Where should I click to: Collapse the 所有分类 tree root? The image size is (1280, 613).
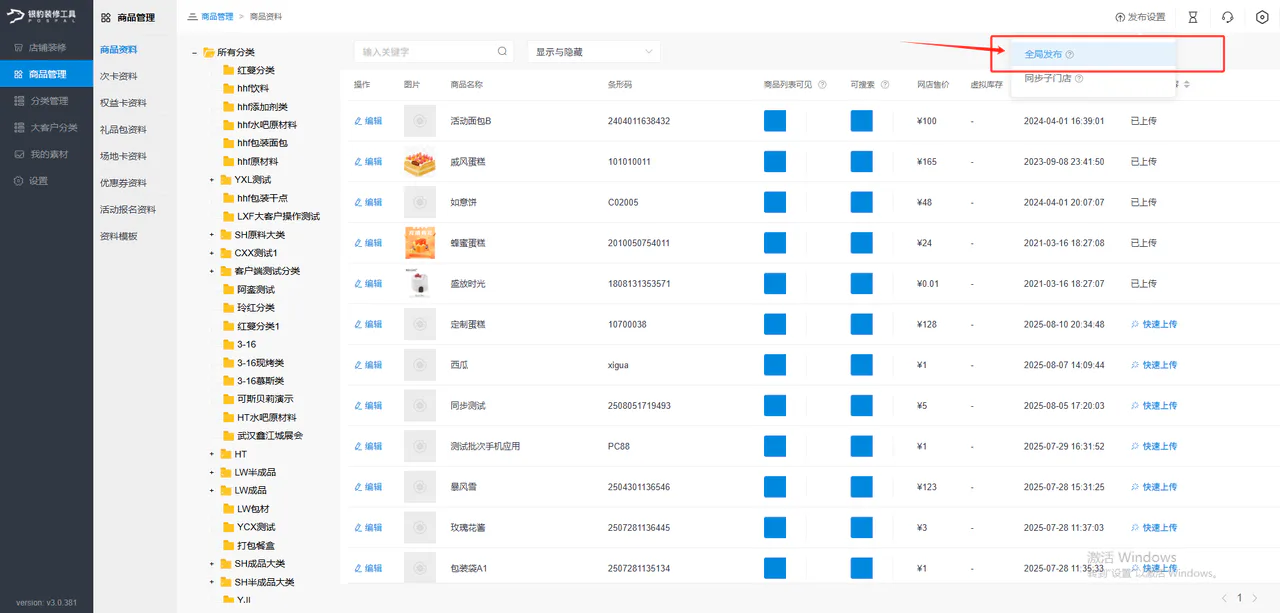[x=195, y=52]
